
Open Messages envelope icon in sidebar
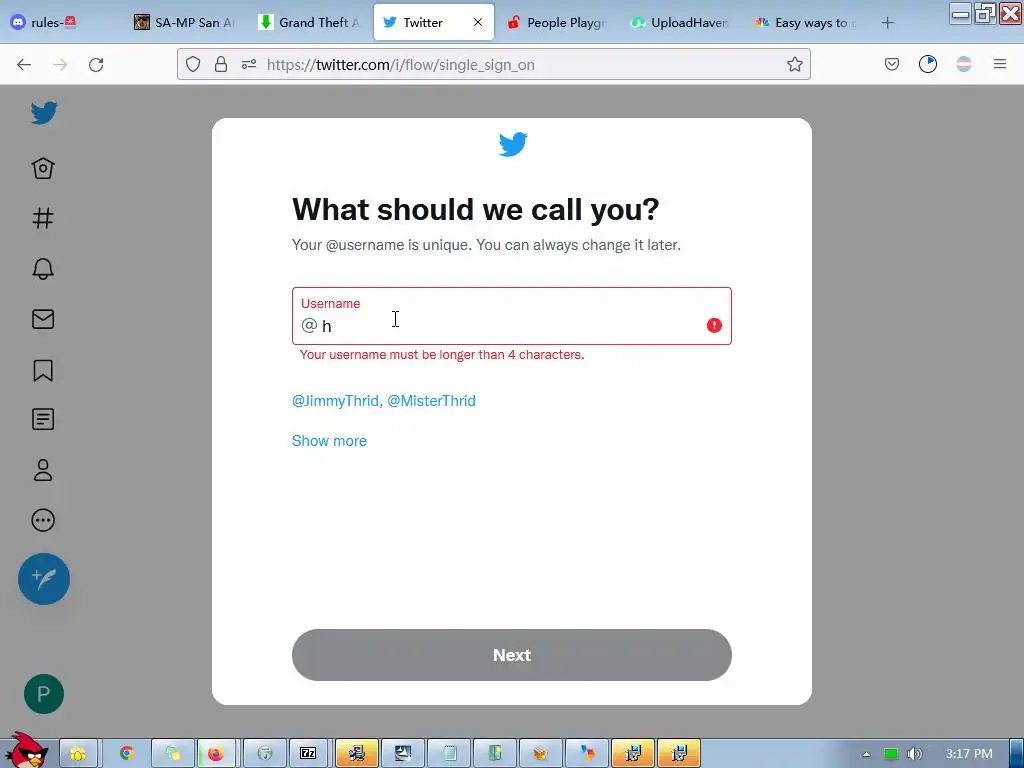[43, 319]
